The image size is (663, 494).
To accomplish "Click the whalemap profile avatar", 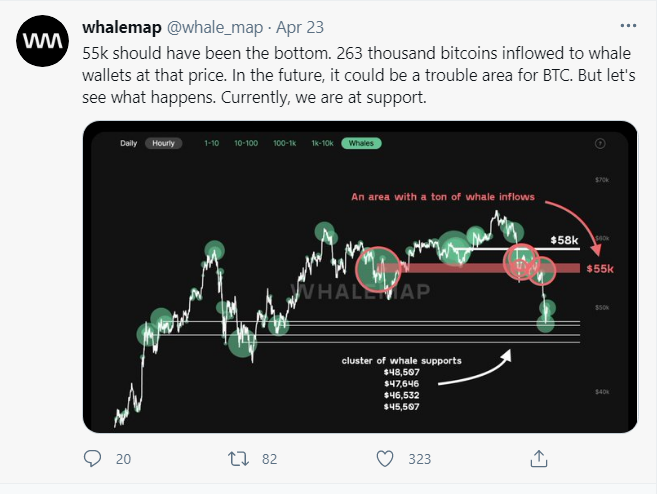I will click(x=41, y=41).
